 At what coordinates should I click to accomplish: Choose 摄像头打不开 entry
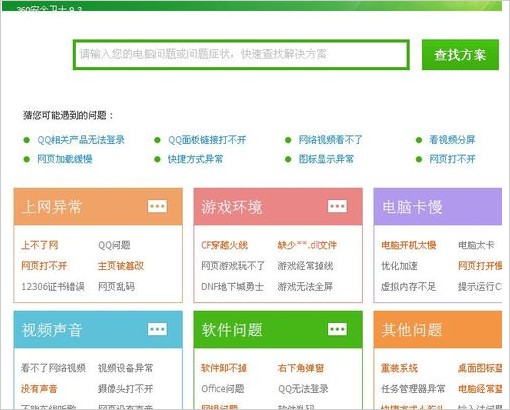[x=125, y=388]
